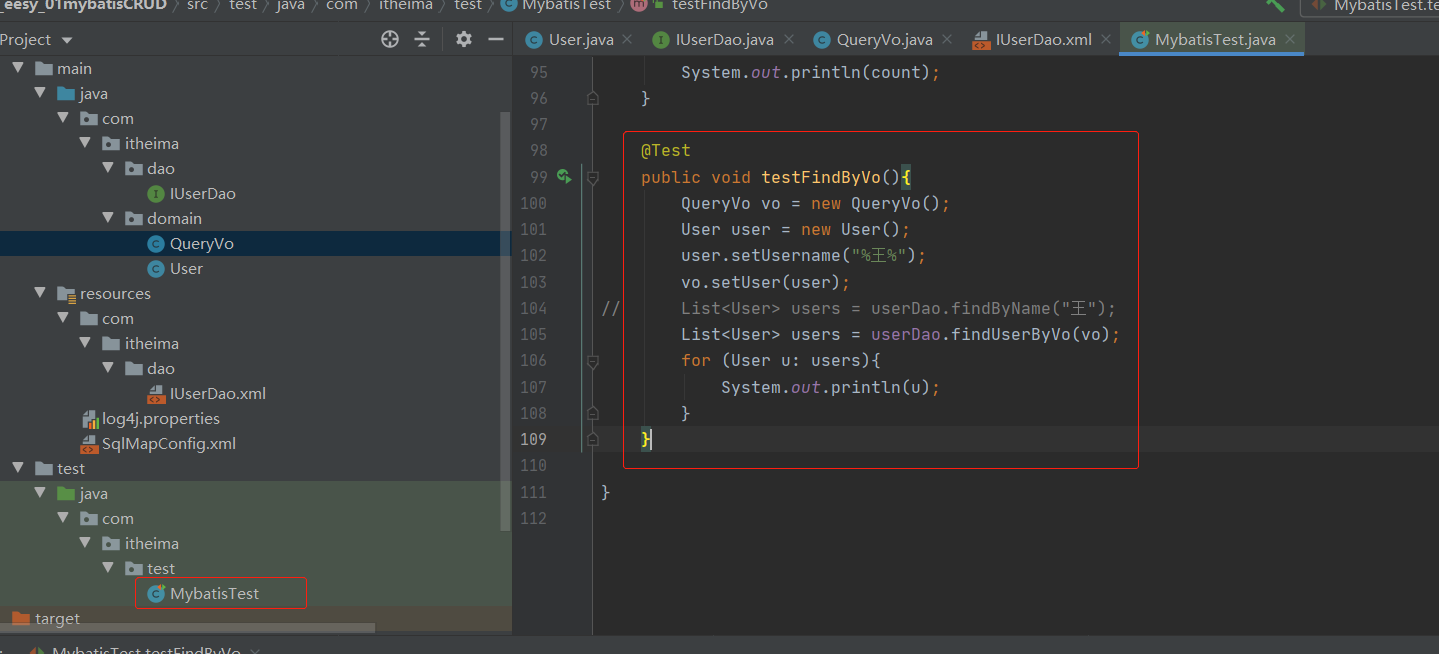
Task: Collapse the main folder arrow
Action: [x=18, y=68]
